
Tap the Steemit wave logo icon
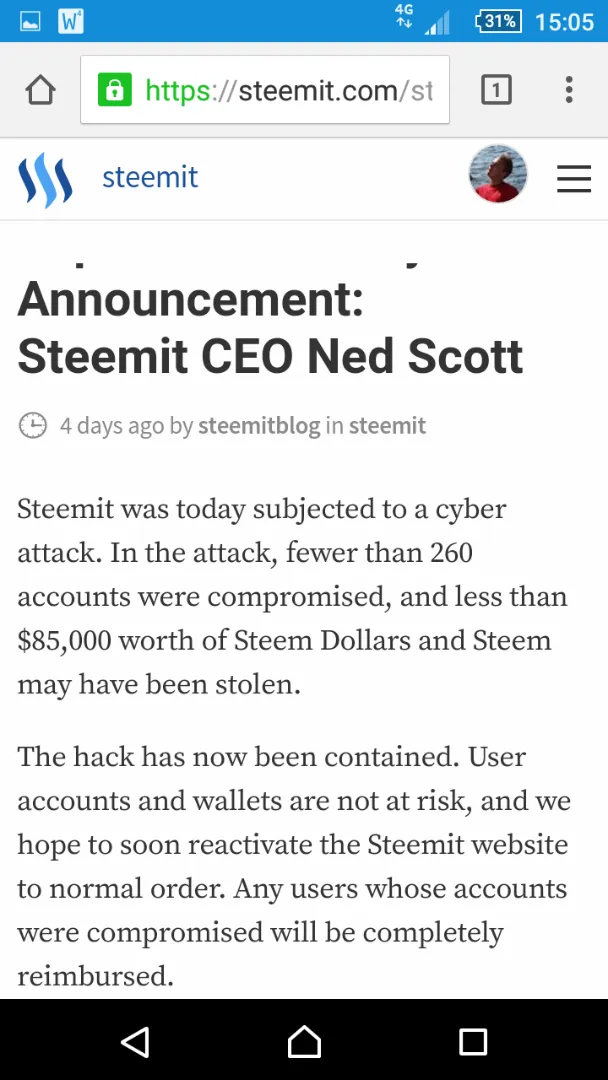[x=45, y=178]
